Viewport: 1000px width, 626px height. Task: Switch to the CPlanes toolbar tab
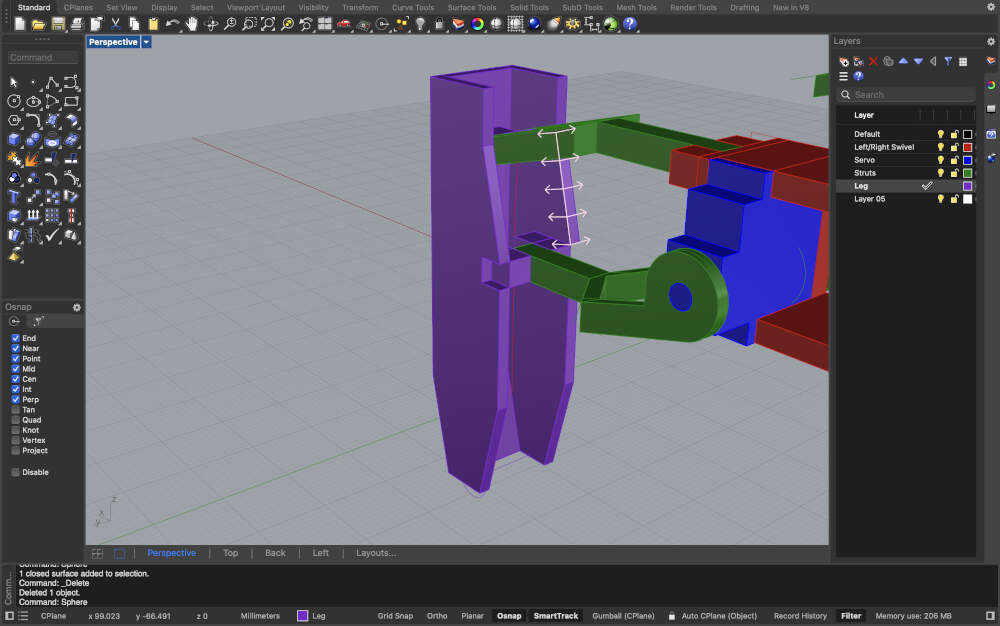pos(78,8)
